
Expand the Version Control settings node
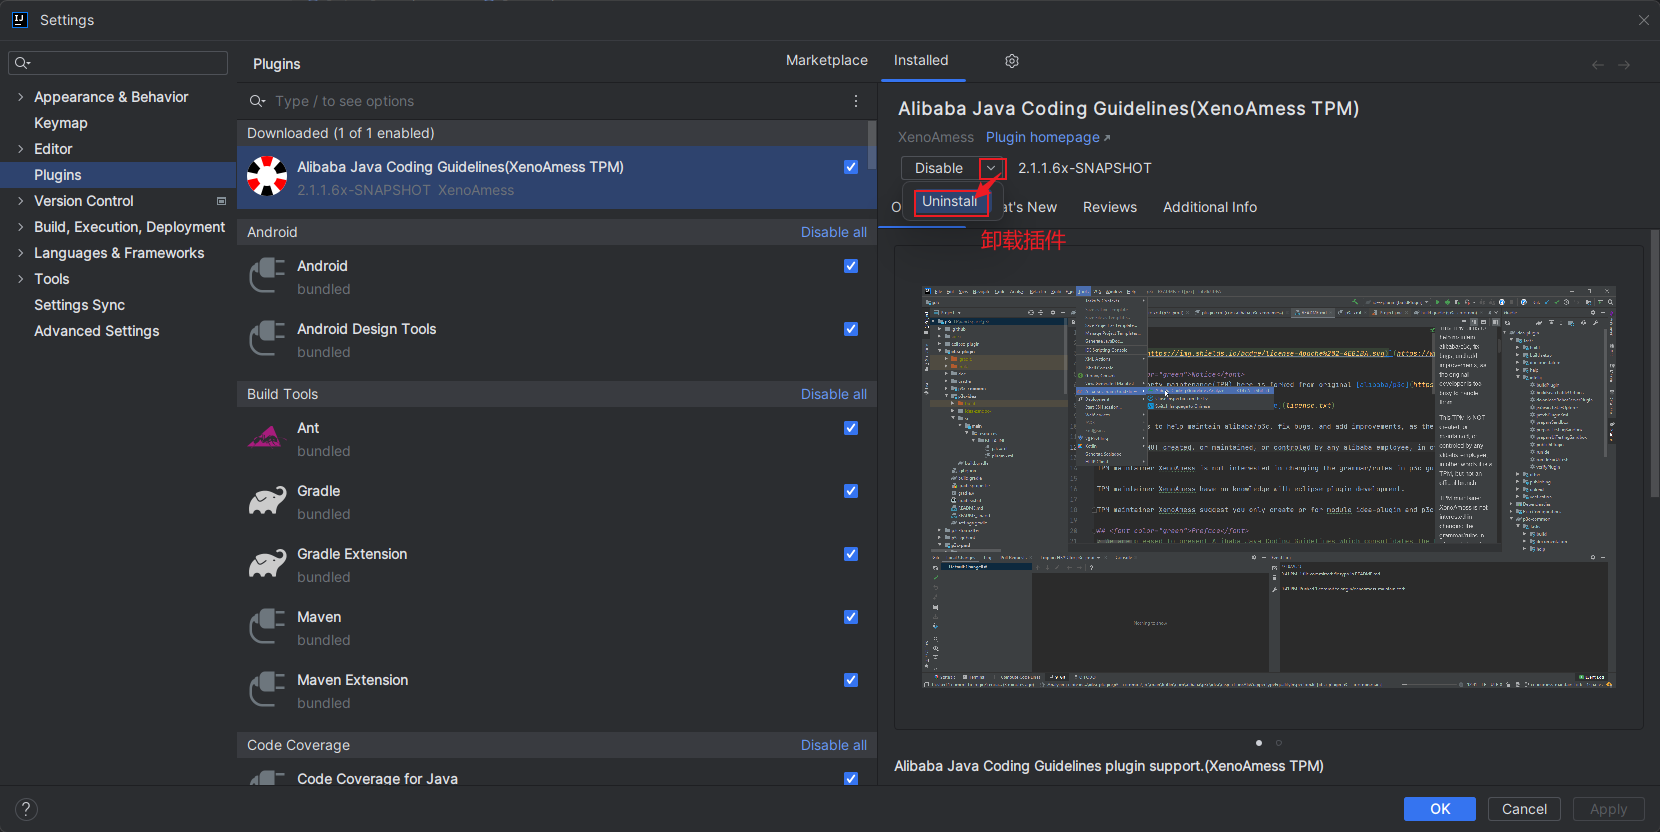pos(20,201)
